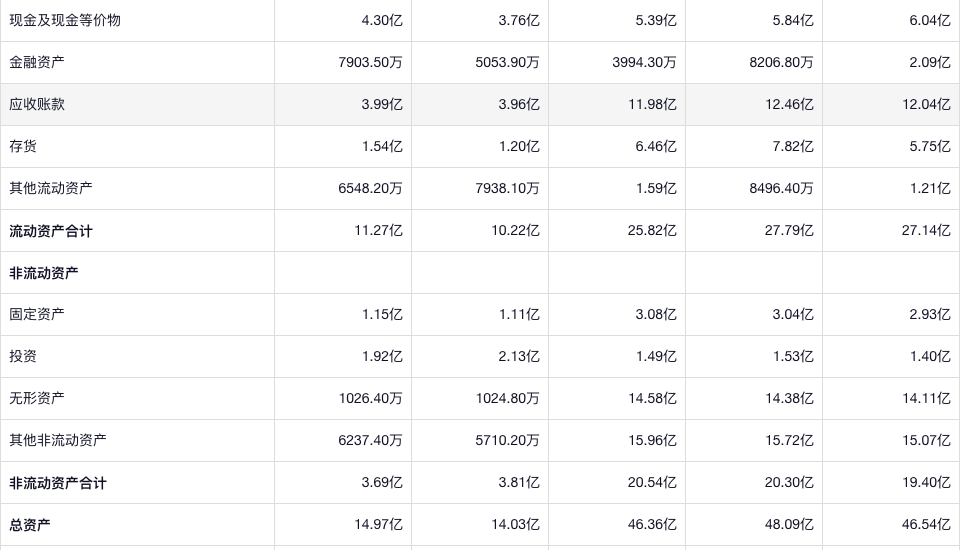Select the 金融资产 row label

coord(37,62)
